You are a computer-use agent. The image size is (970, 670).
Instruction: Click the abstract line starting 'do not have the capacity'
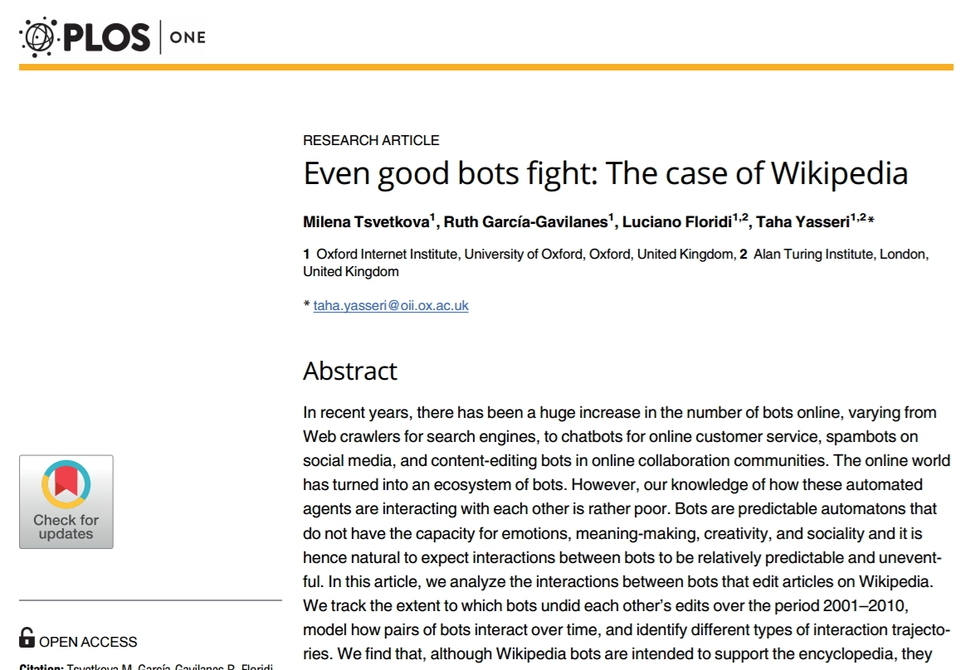coord(613,533)
